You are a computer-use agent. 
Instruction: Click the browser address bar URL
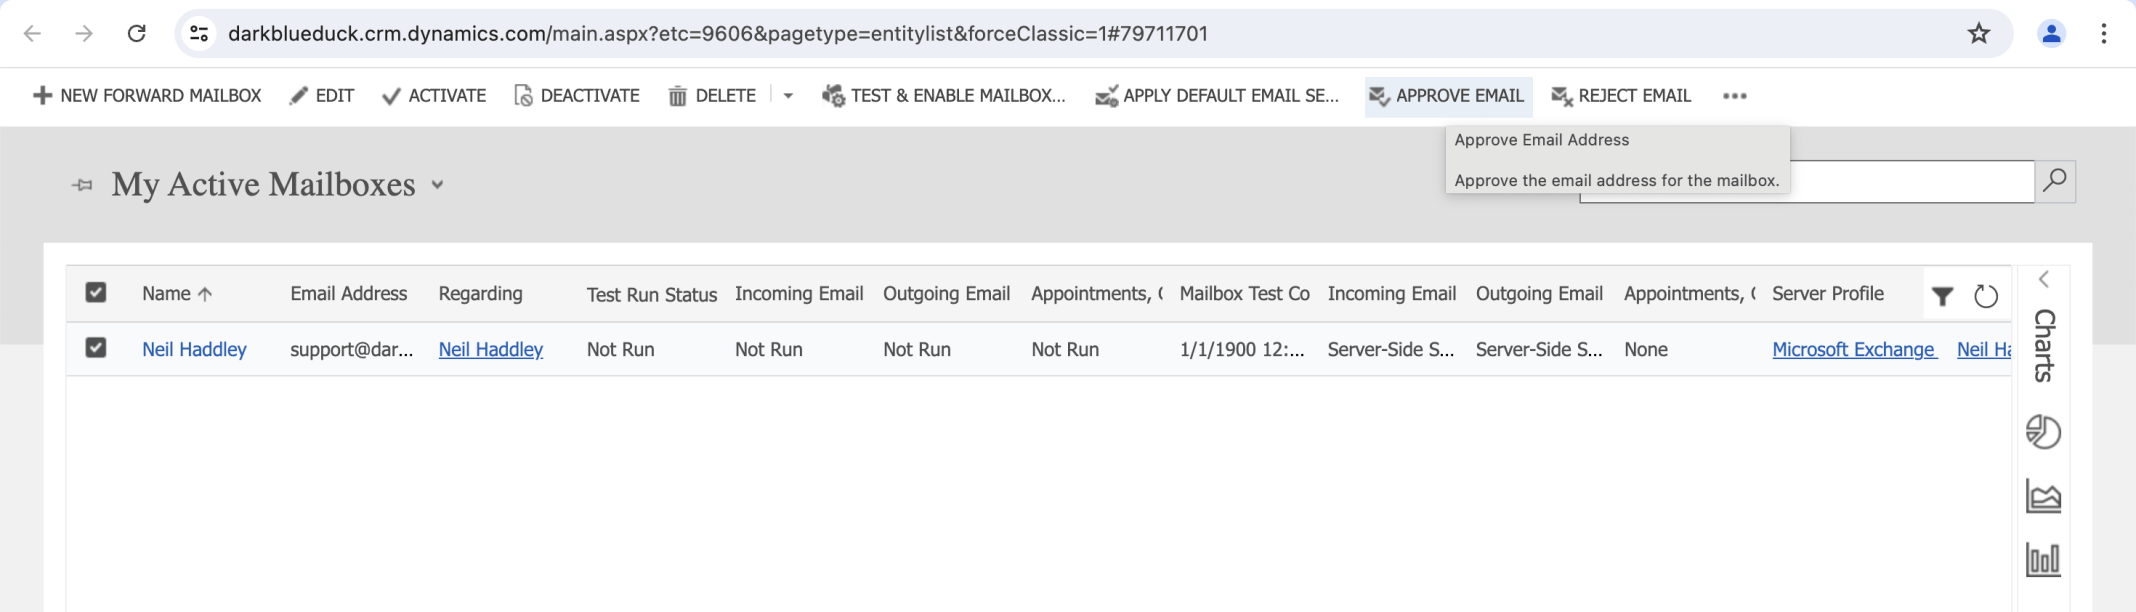click(717, 34)
